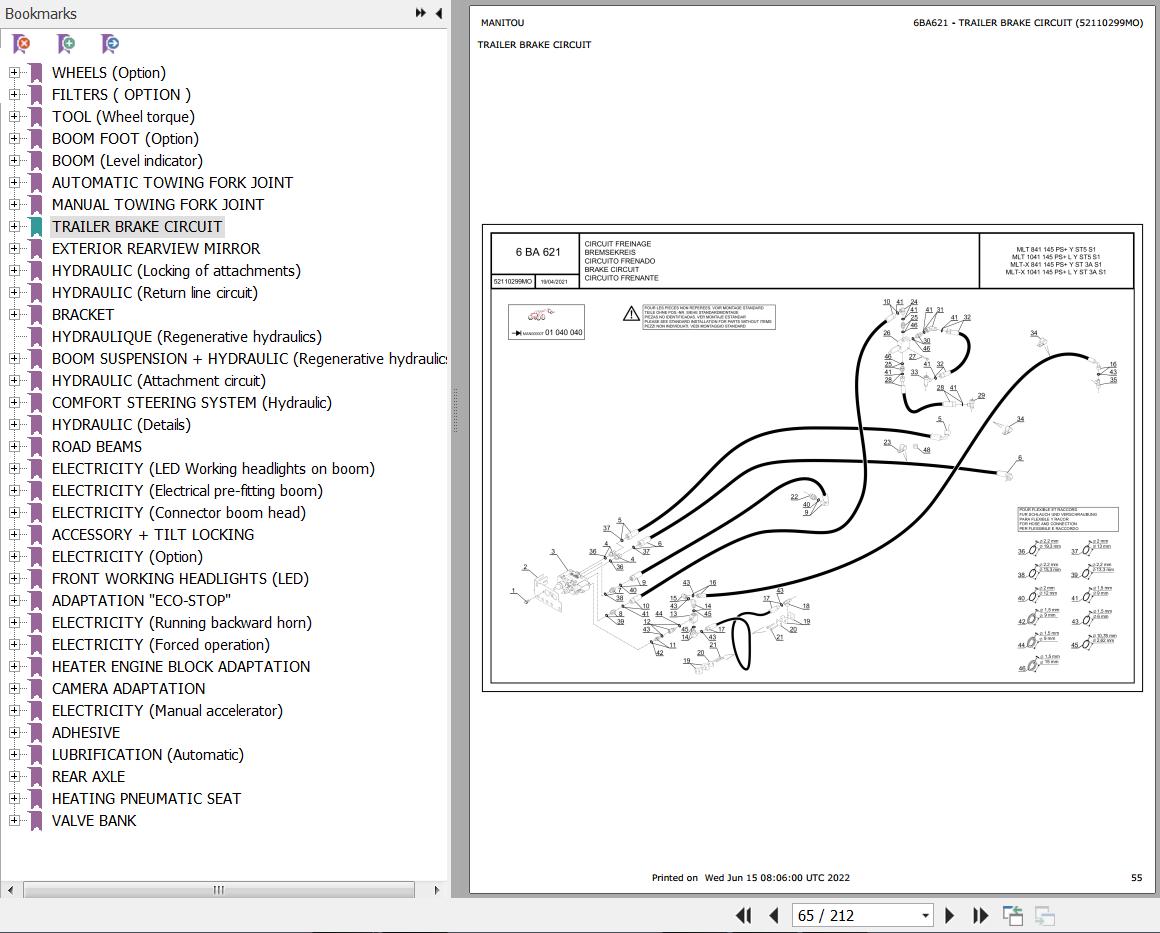Select the ROAD BEAMS bookmark

coord(96,446)
